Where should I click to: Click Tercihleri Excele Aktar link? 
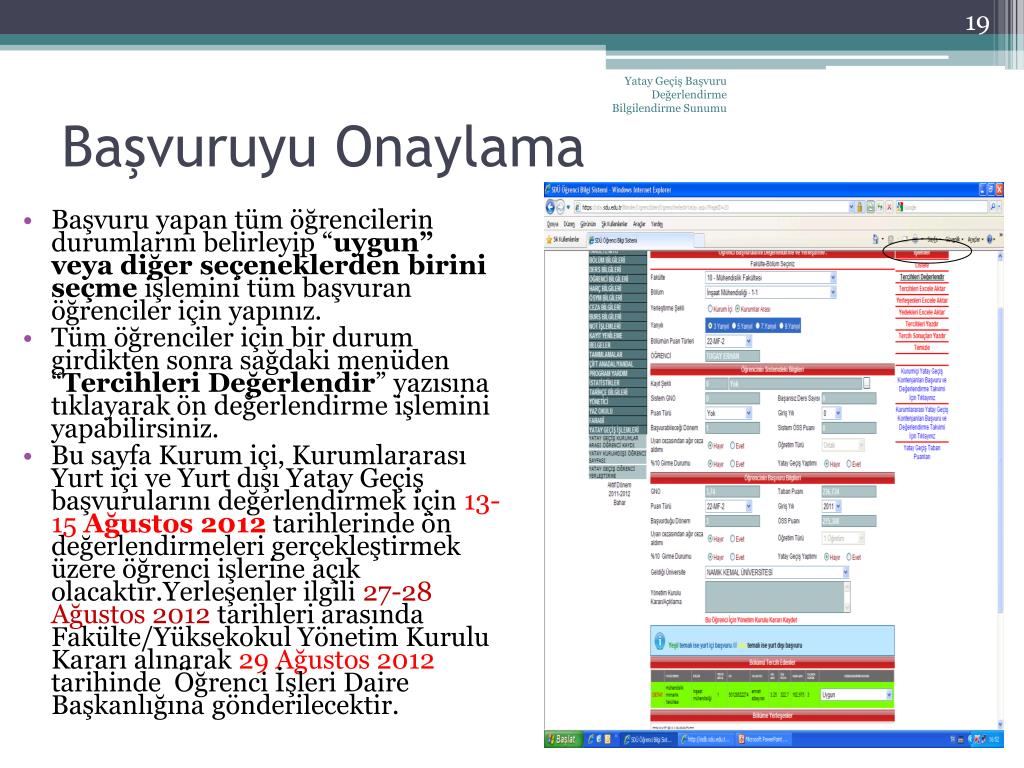pyautogui.click(x=921, y=288)
